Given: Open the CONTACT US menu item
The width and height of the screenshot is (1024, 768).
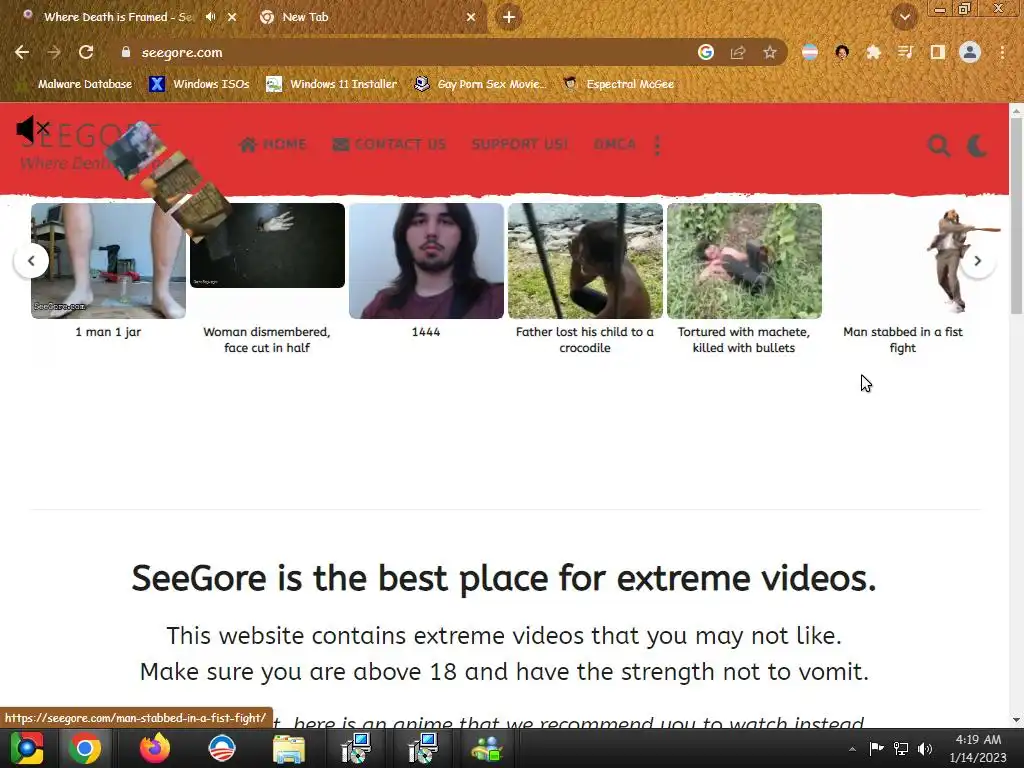Looking at the screenshot, I should 389,144.
